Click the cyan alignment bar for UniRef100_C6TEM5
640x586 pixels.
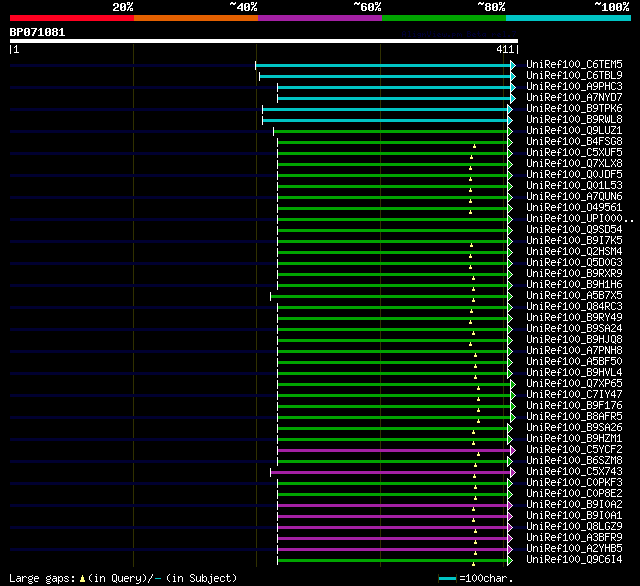tap(383, 65)
